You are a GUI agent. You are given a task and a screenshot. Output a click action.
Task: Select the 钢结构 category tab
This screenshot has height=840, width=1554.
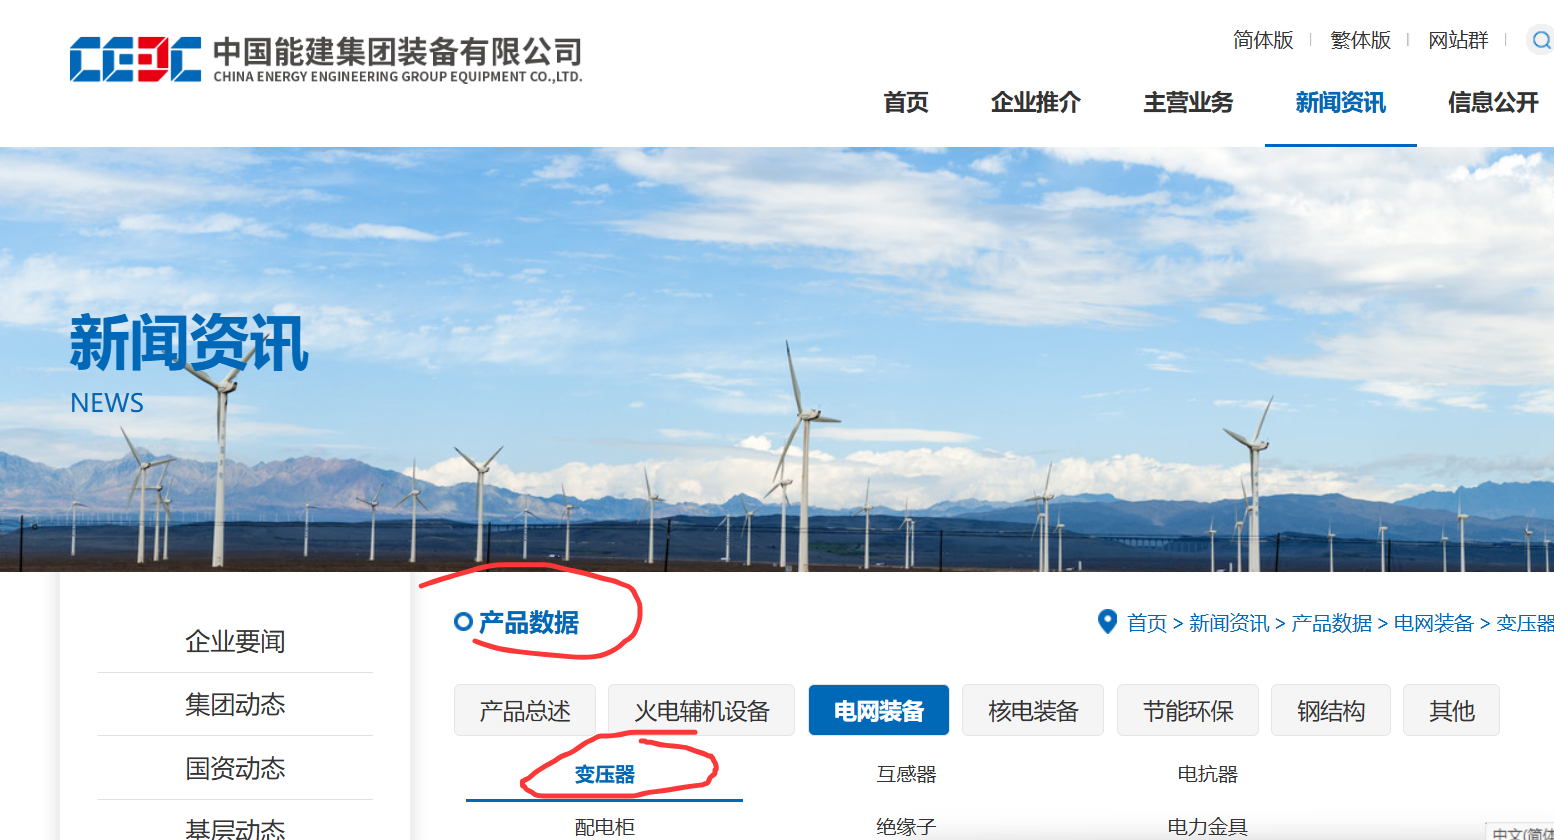pyautogui.click(x=1331, y=710)
